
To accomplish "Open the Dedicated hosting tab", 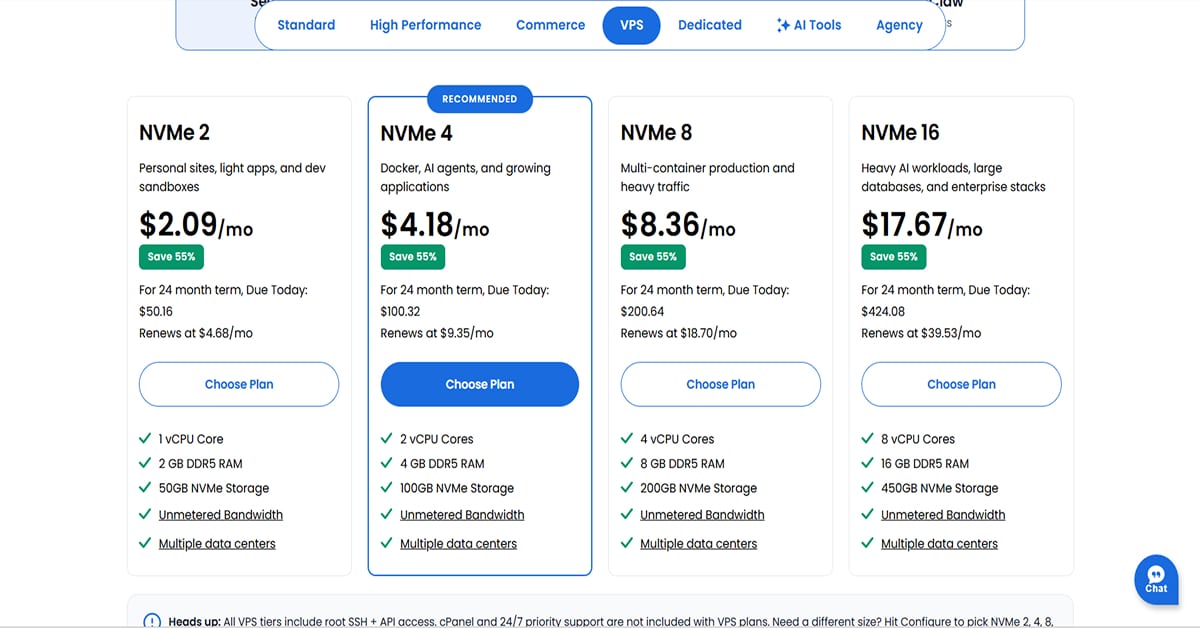I will click(x=710, y=25).
